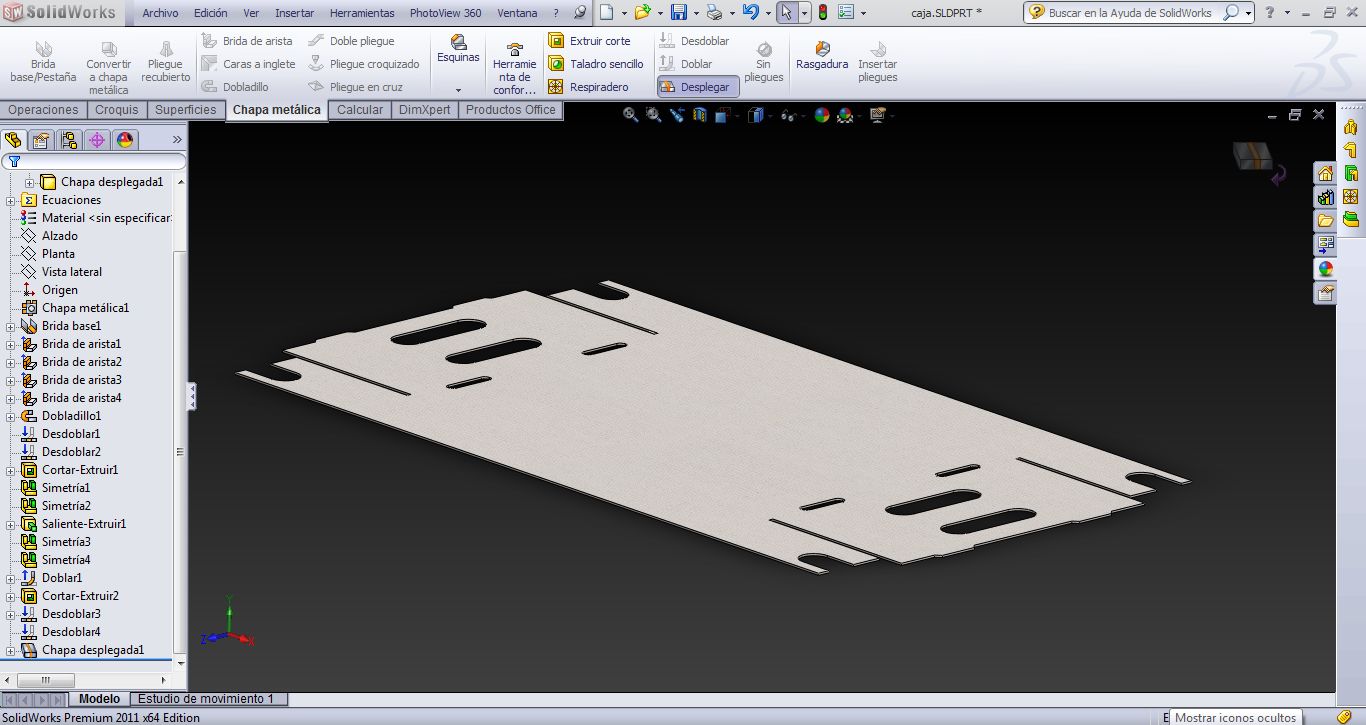Toggle the Desplegar flatten button
Image resolution: width=1366 pixels, height=725 pixels.
click(698, 87)
